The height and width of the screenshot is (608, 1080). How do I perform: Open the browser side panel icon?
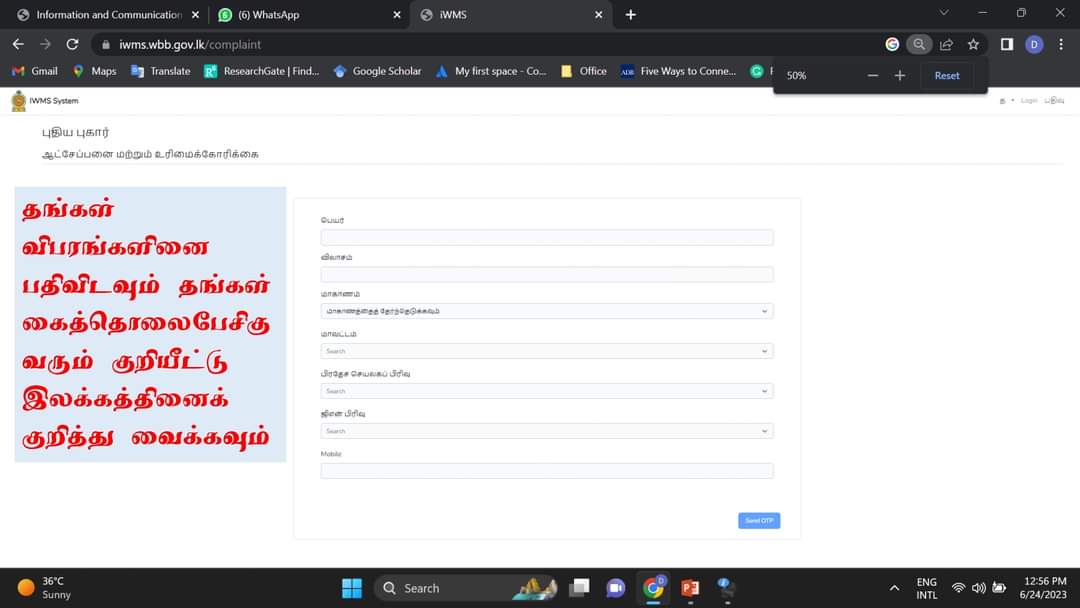[x=1007, y=44]
